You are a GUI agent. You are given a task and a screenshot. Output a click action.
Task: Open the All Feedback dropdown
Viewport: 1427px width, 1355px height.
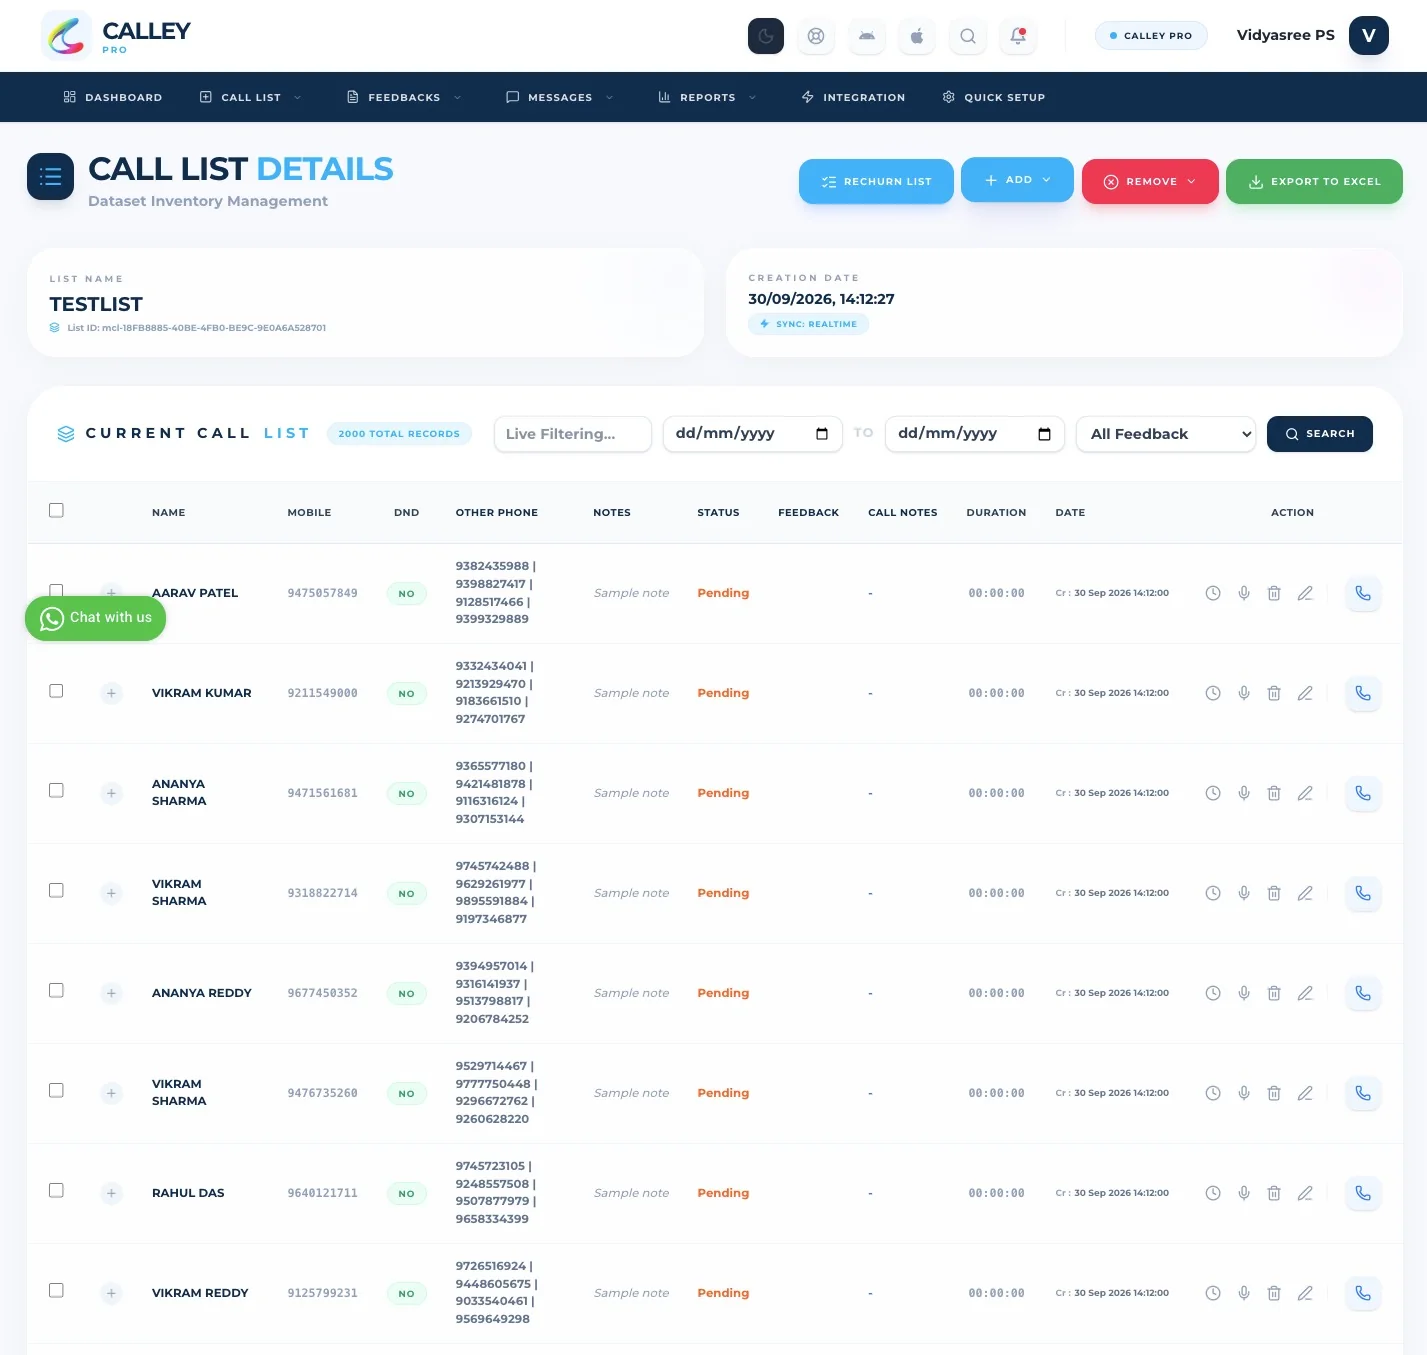1166,434
